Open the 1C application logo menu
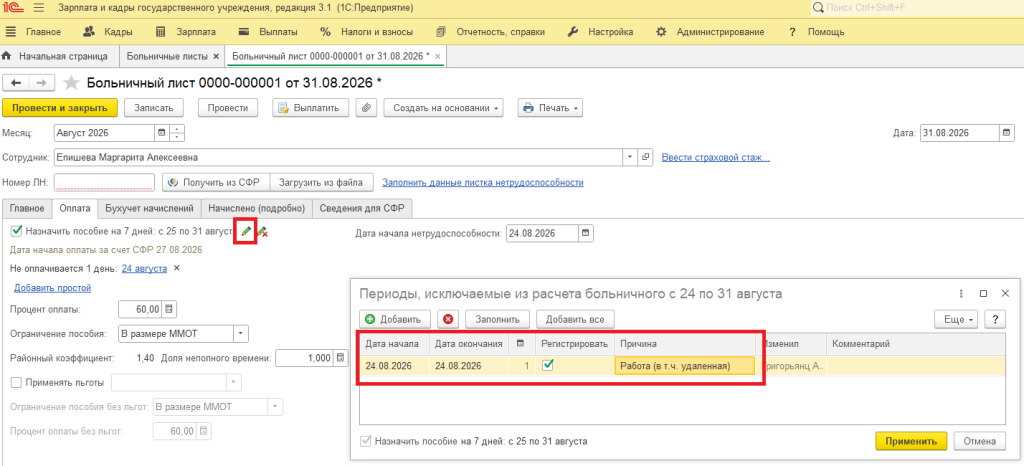This screenshot has width=1024, height=466. coord(13,9)
